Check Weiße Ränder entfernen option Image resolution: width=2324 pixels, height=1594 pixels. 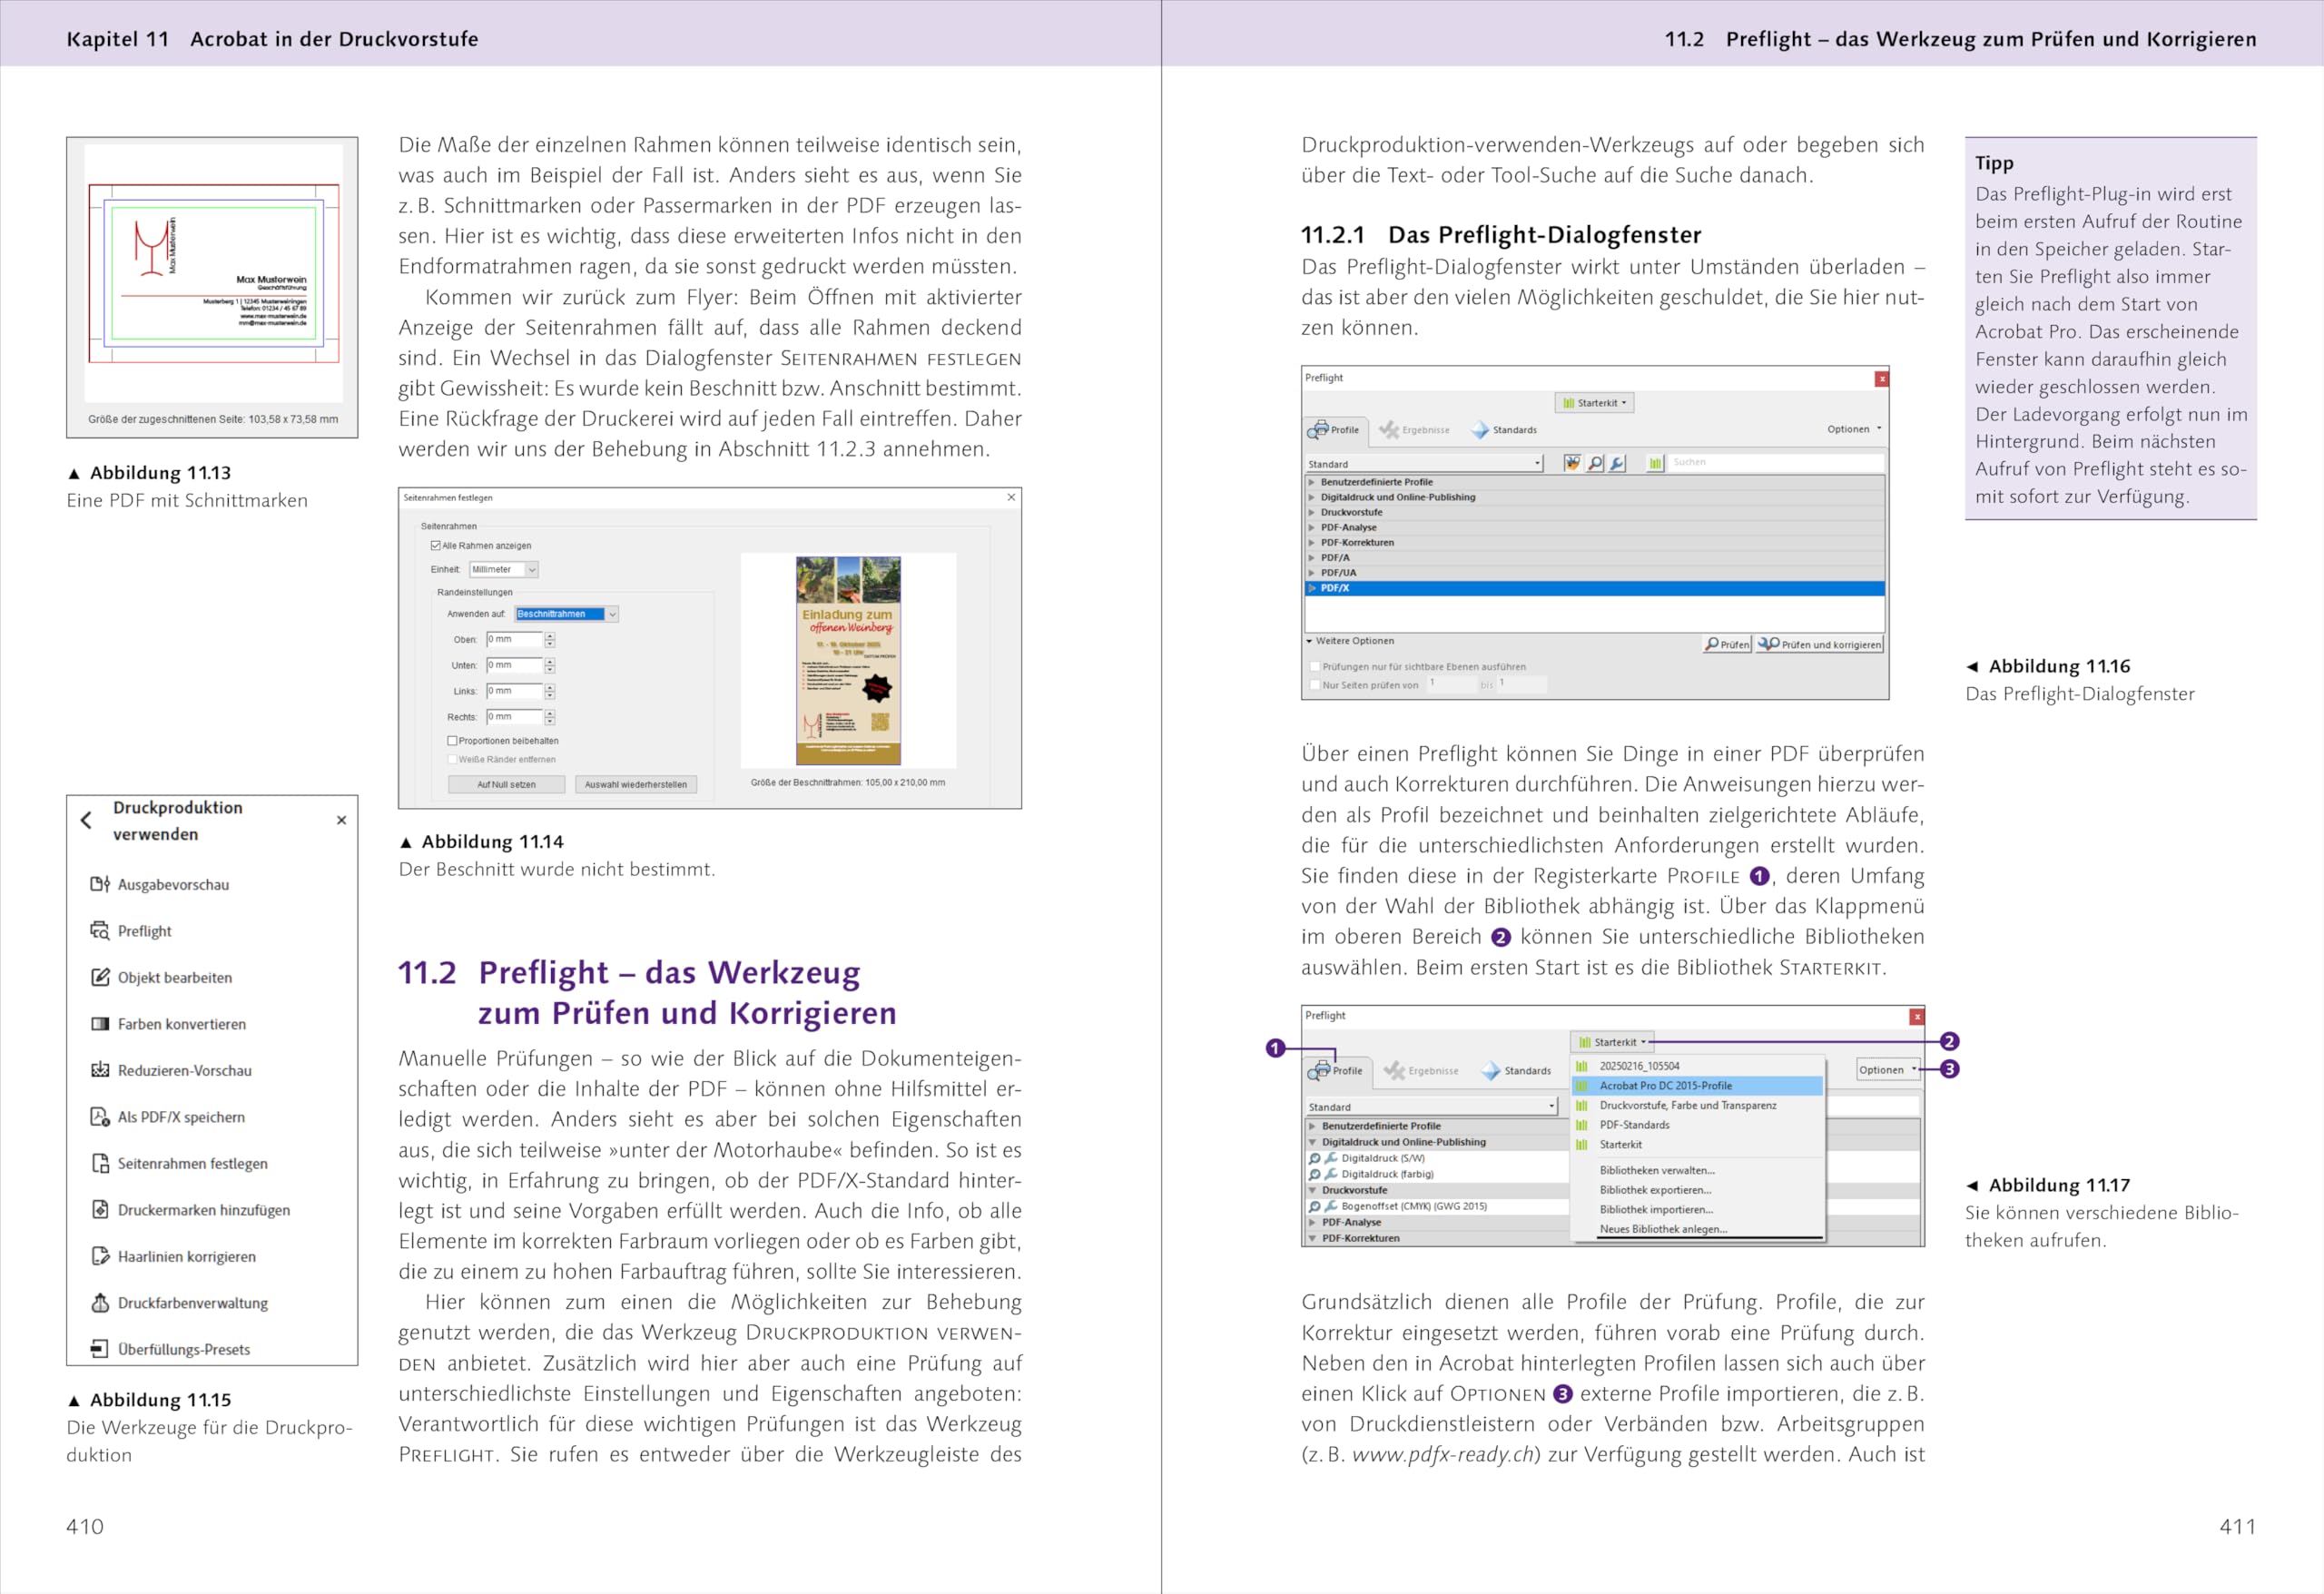tap(452, 760)
